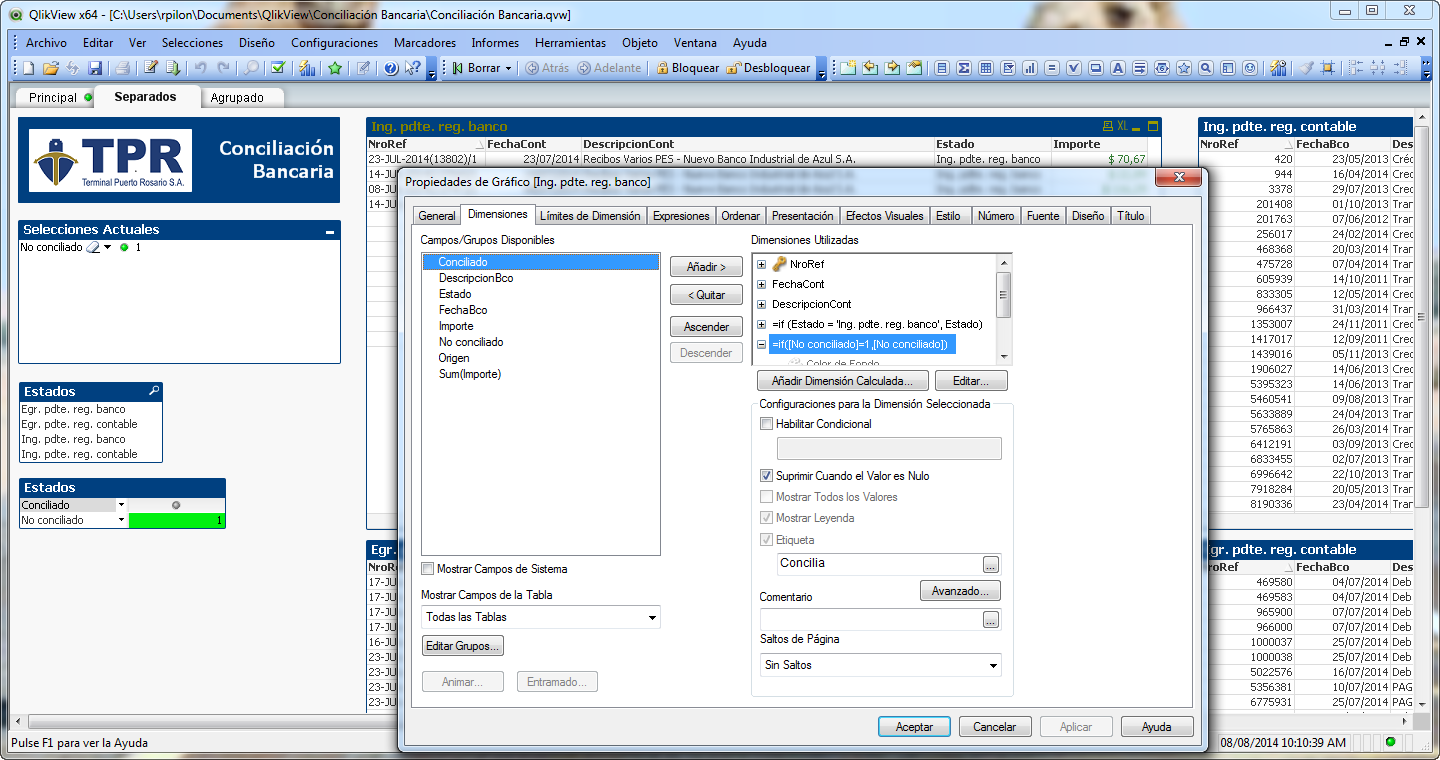Select the Principal sheet tab
Screen dimensions: 1440x760
(x=53, y=98)
